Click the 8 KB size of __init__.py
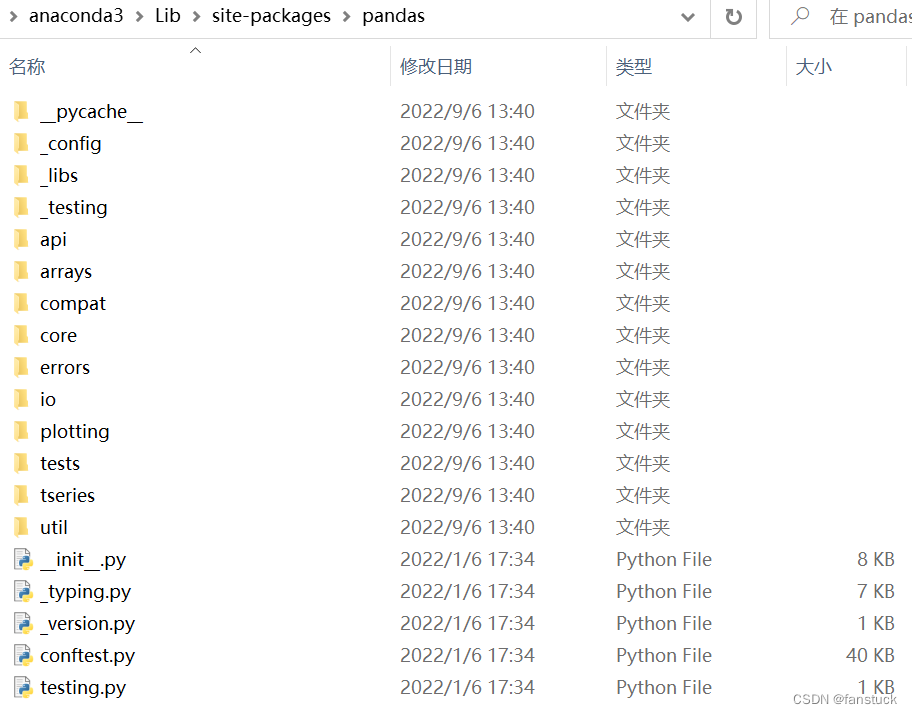This screenshot has height=714, width=912. [875, 559]
